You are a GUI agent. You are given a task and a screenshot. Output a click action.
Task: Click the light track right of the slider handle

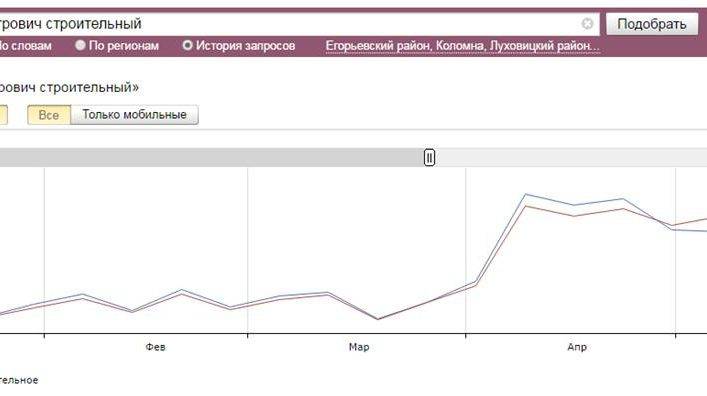tap(571, 157)
